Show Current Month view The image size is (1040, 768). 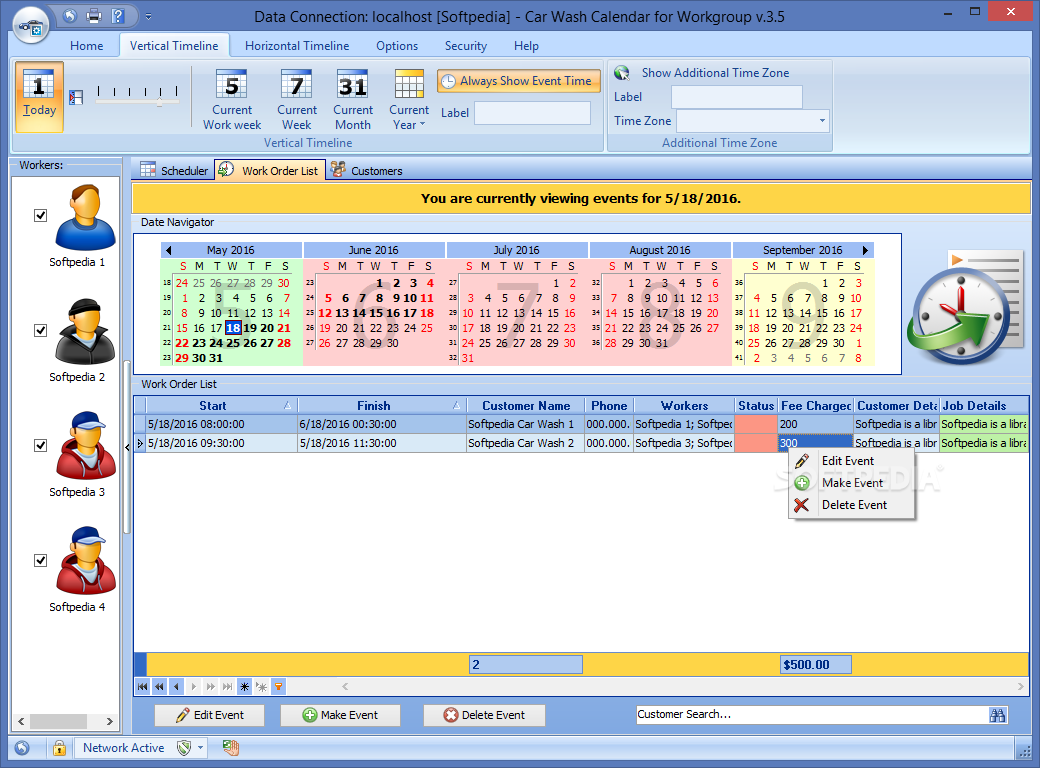(353, 99)
